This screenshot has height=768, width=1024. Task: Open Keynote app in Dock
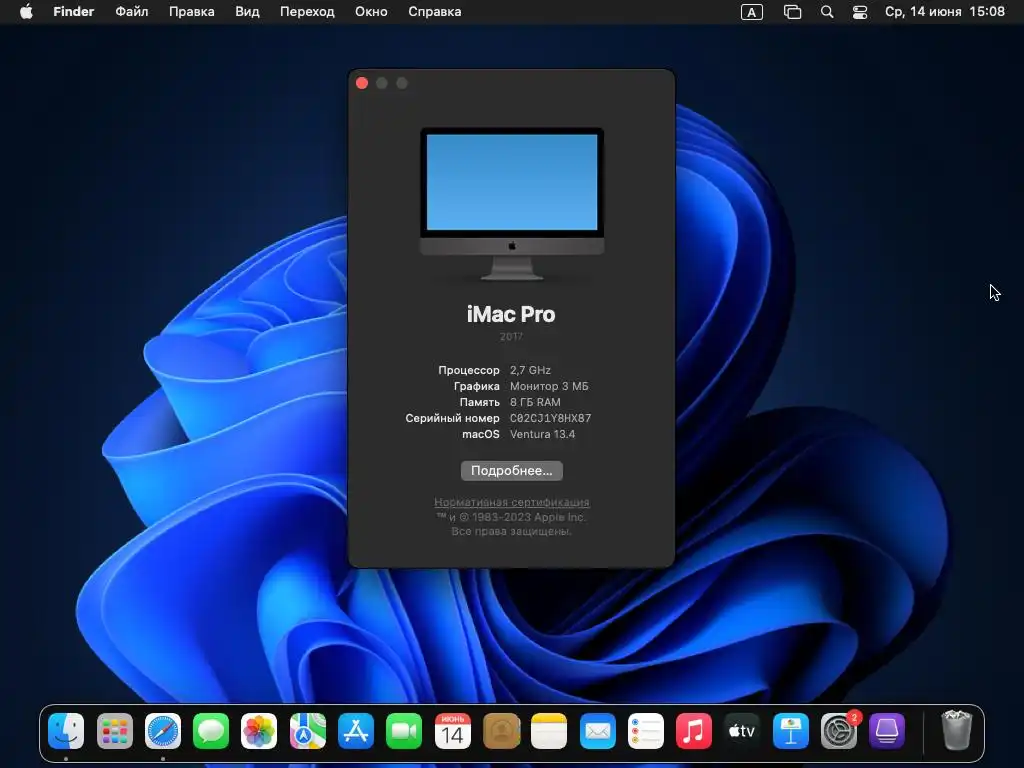point(790,731)
